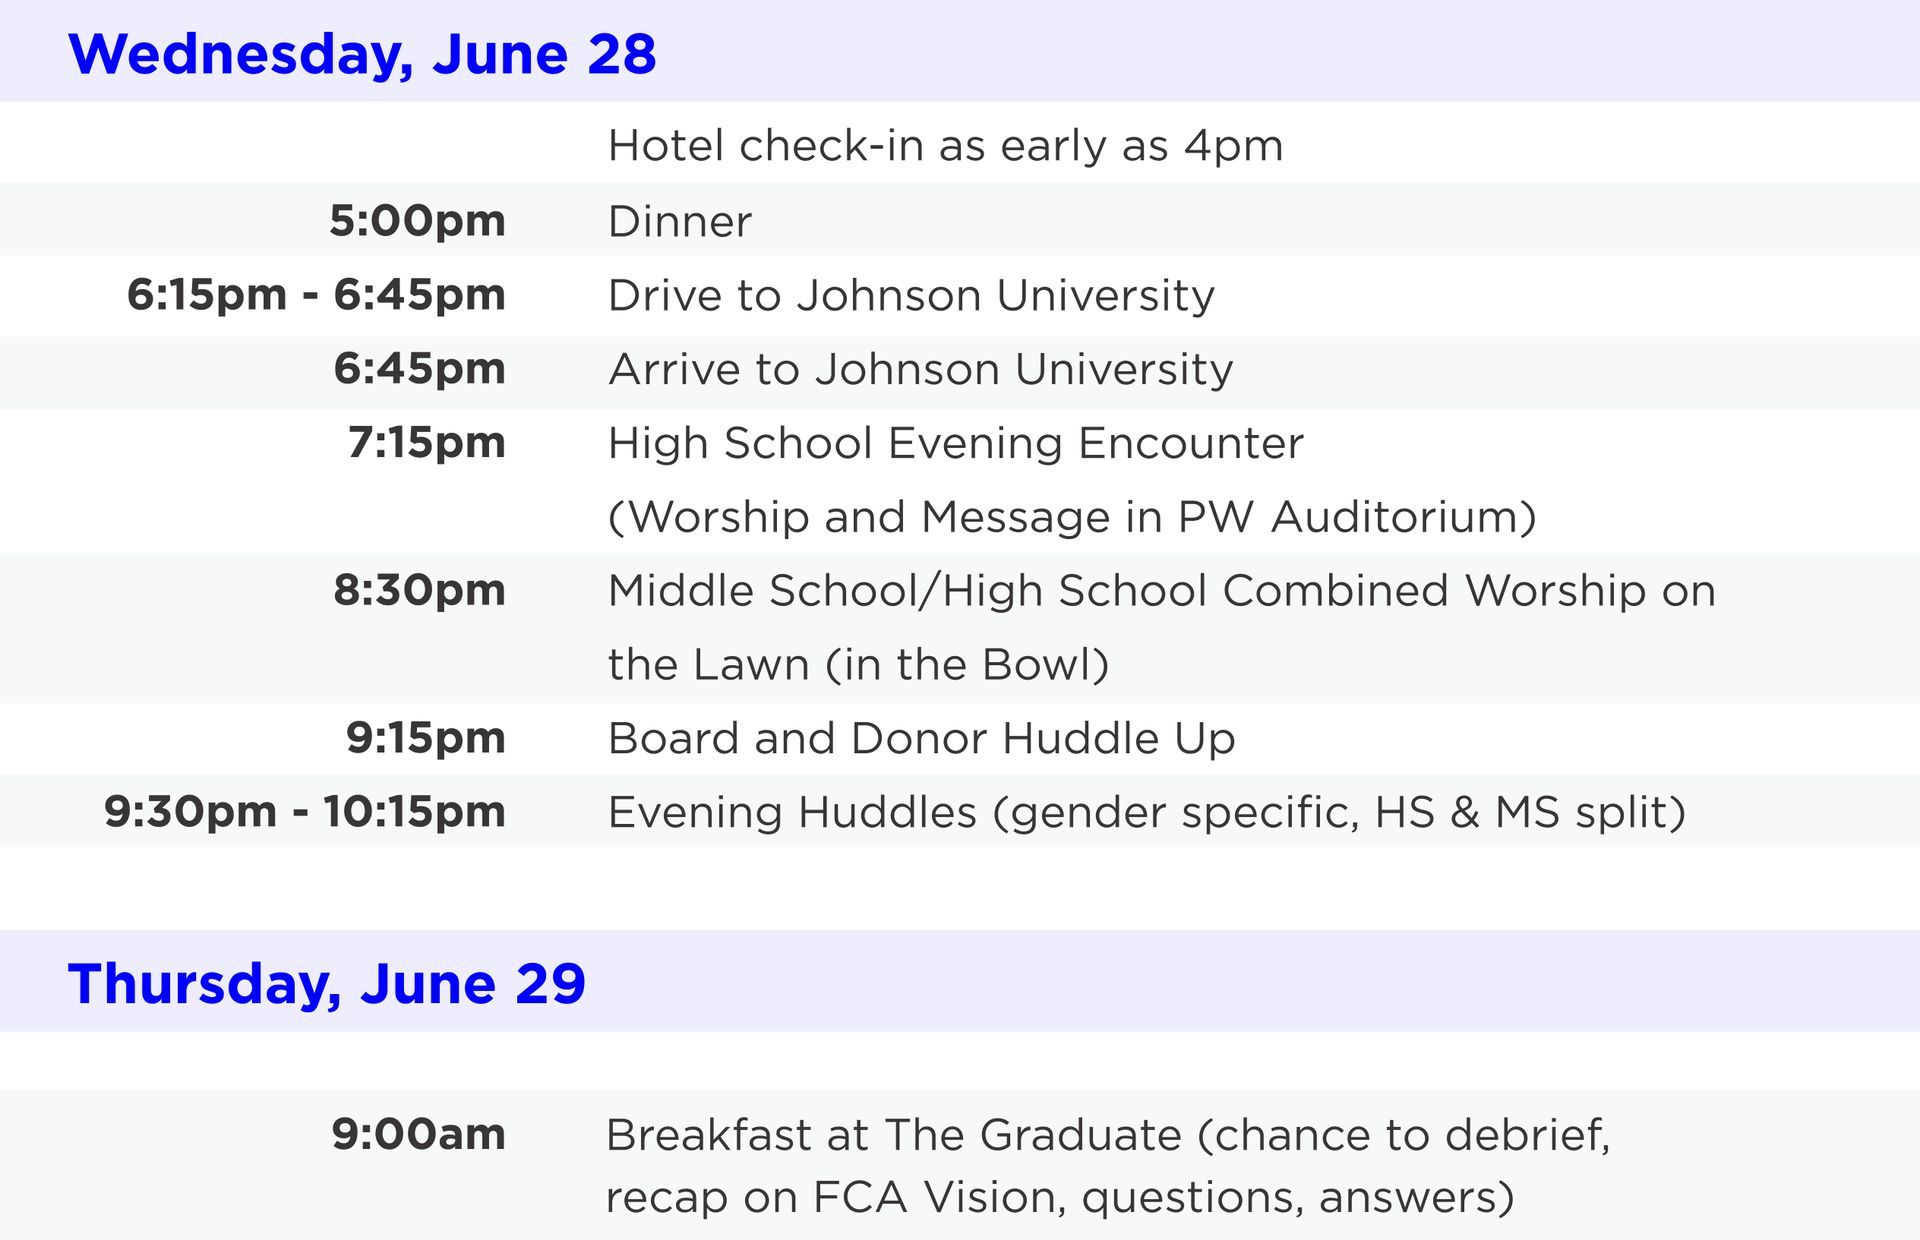The height and width of the screenshot is (1240, 1920).
Task: Select Board and Donor Huddle Up entry
Action: pos(921,739)
